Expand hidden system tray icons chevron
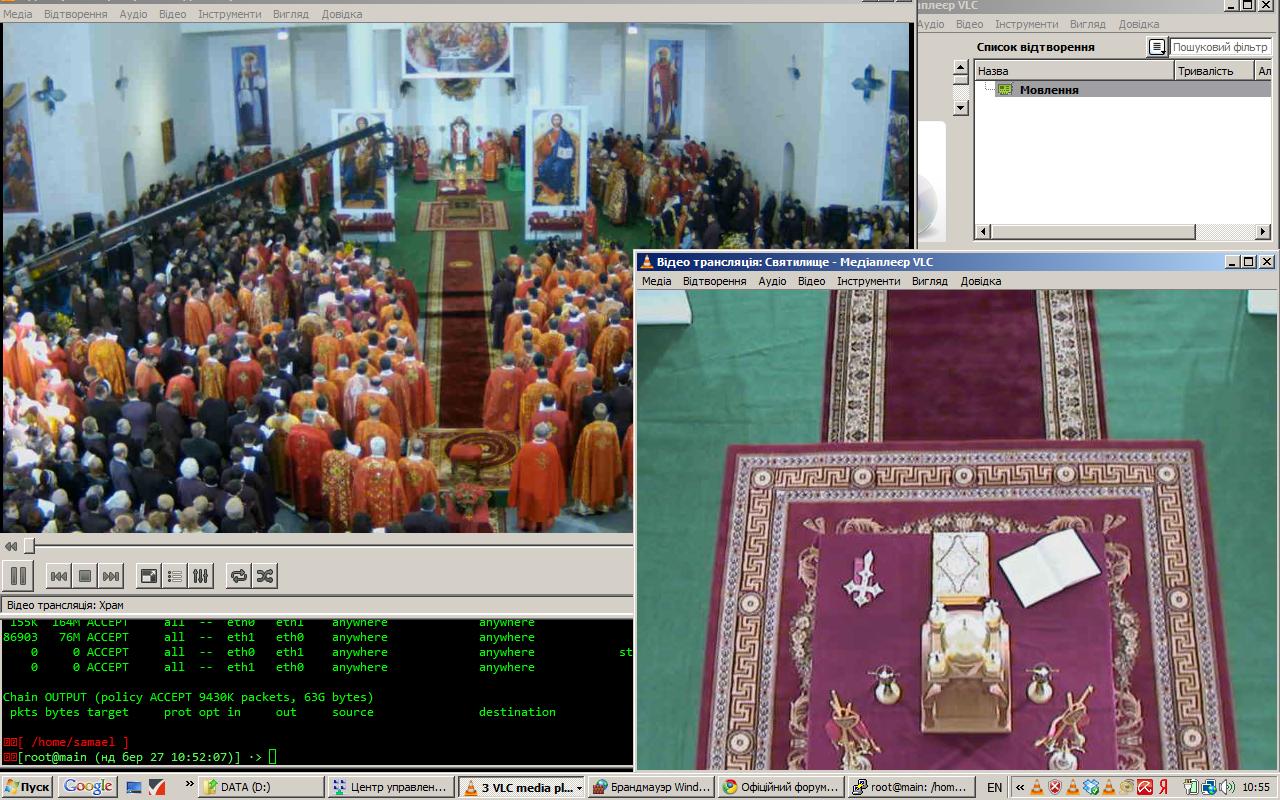Screen dimensions: 1280x800 pyautogui.click(x=1019, y=787)
